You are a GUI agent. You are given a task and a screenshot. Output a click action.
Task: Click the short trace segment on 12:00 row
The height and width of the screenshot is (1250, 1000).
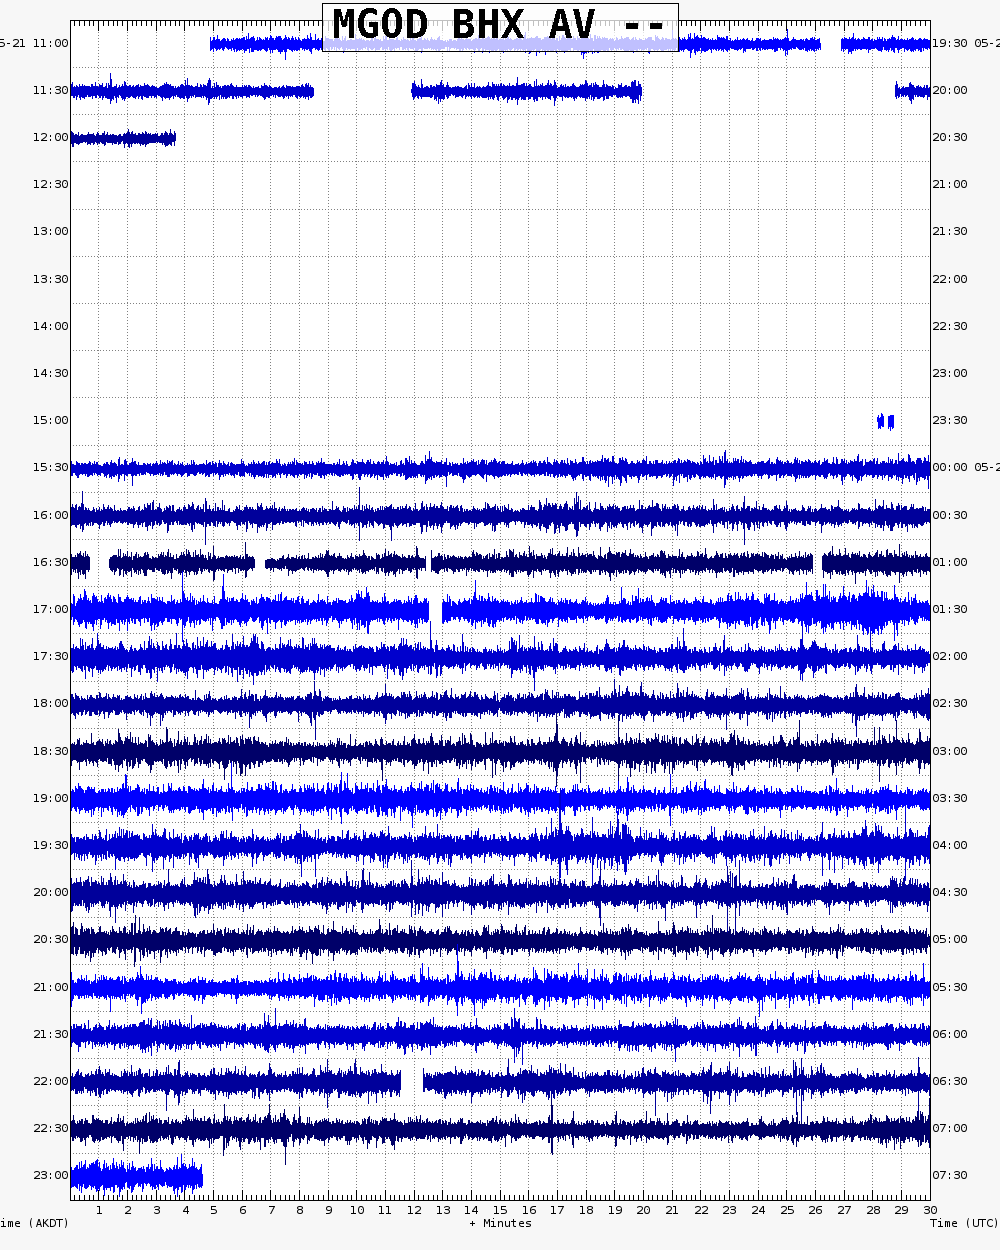point(123,138)
